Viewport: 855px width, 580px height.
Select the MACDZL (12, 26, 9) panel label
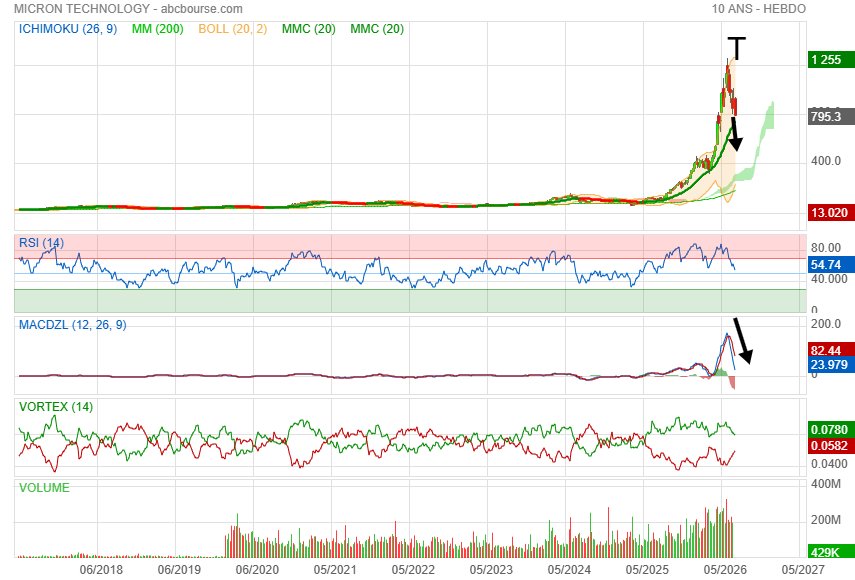tap(73, 325)
